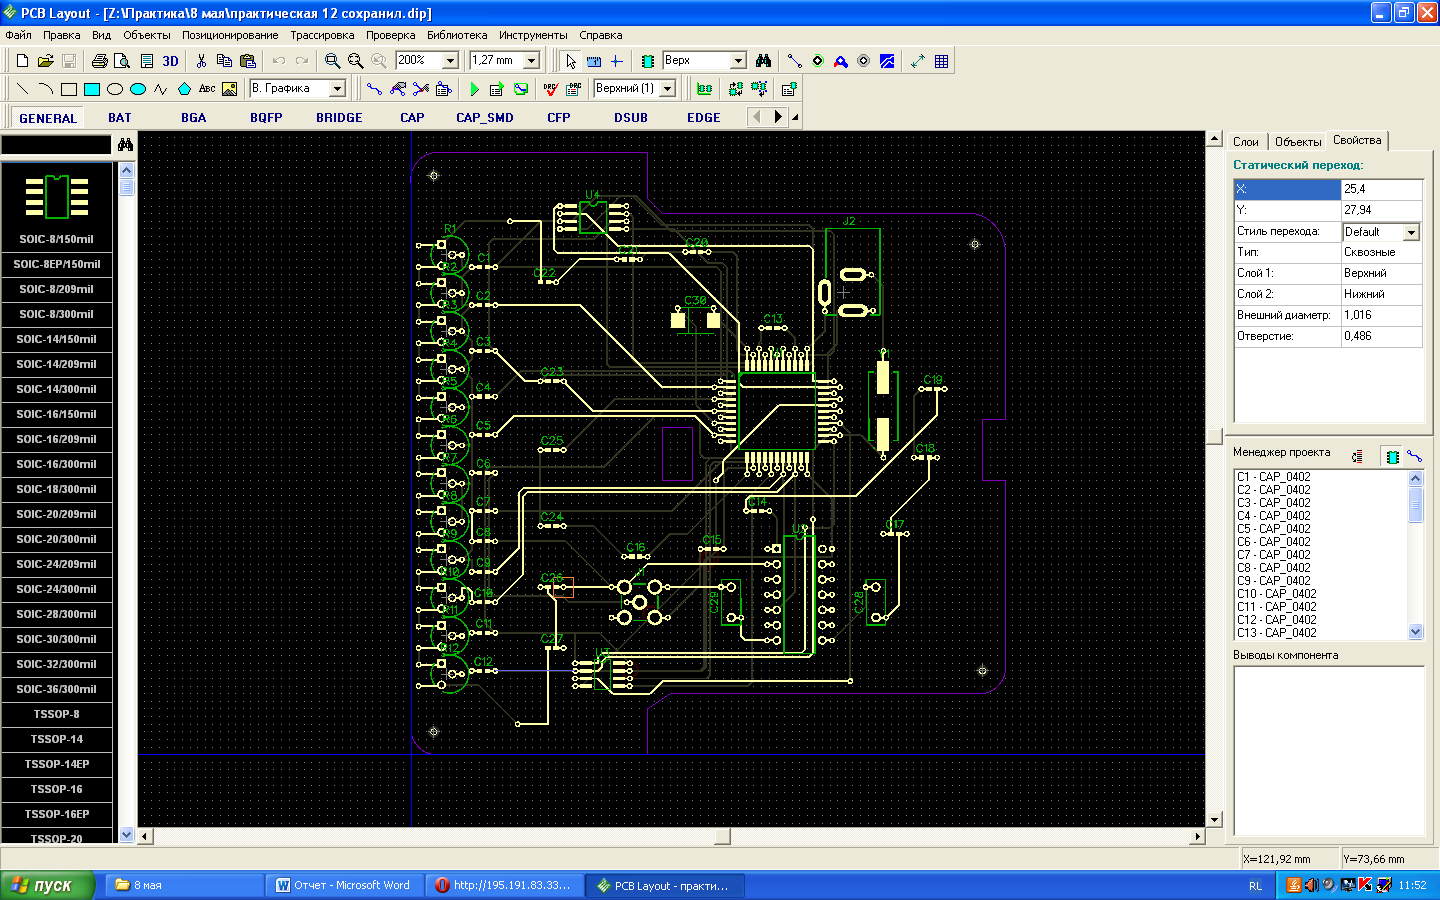This screenshot has width=1440, height=900.
Task: Click the down arrow of the pattern list scrollbar
Action: [126, 834]
